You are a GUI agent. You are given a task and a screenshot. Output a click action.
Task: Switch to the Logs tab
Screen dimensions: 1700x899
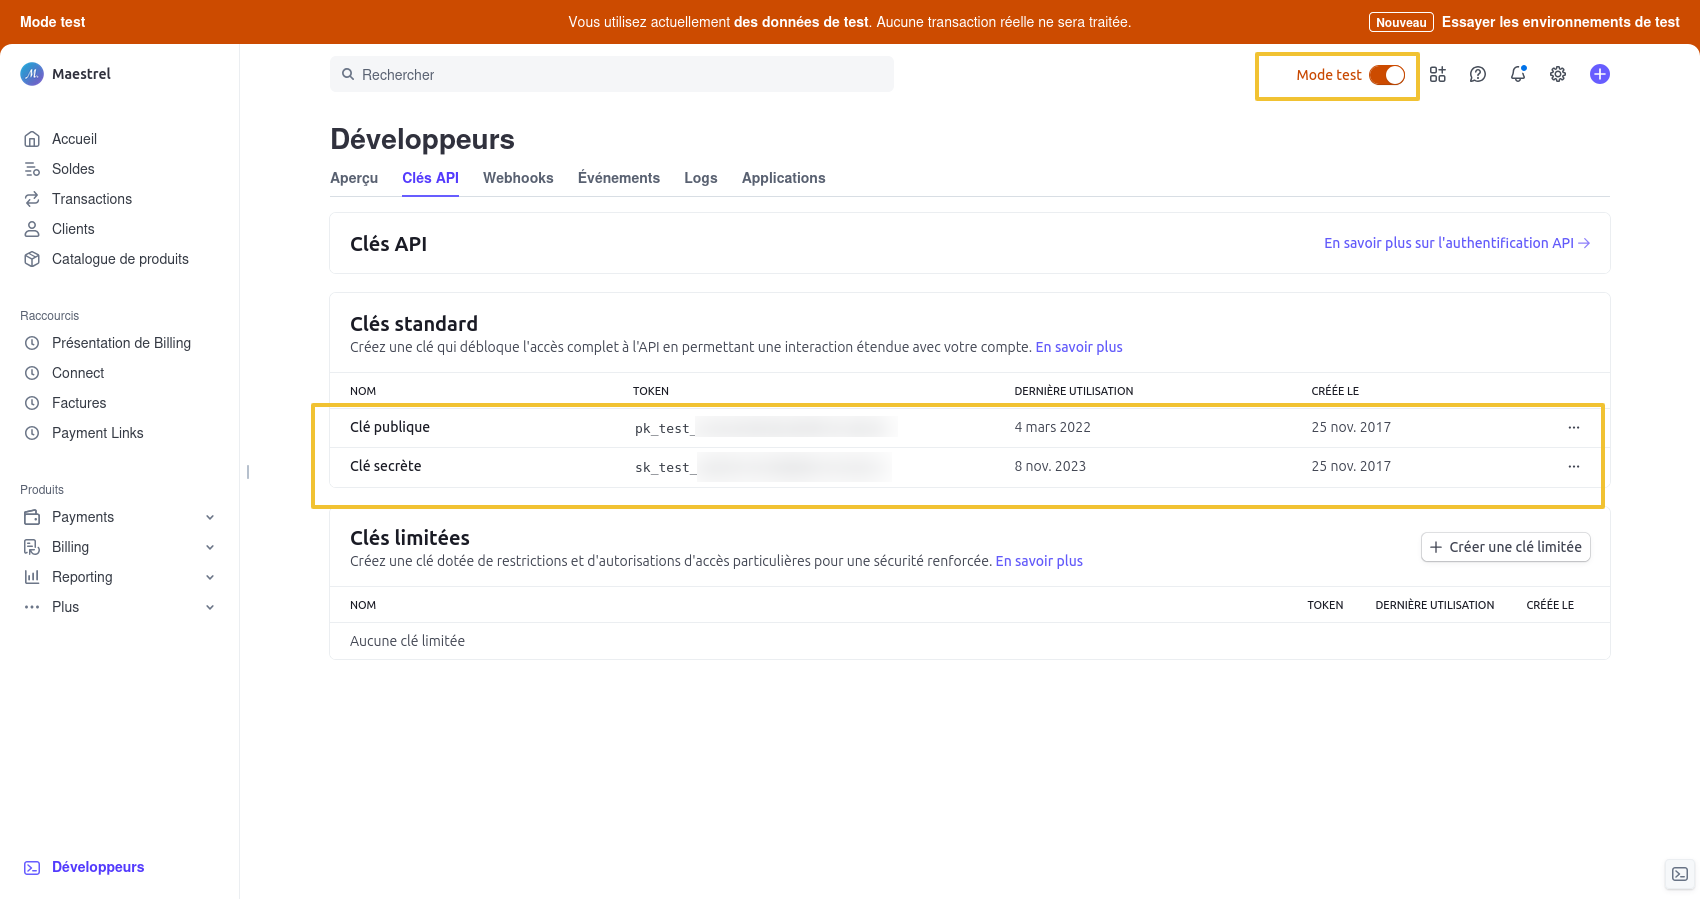[x=700, y=178]
